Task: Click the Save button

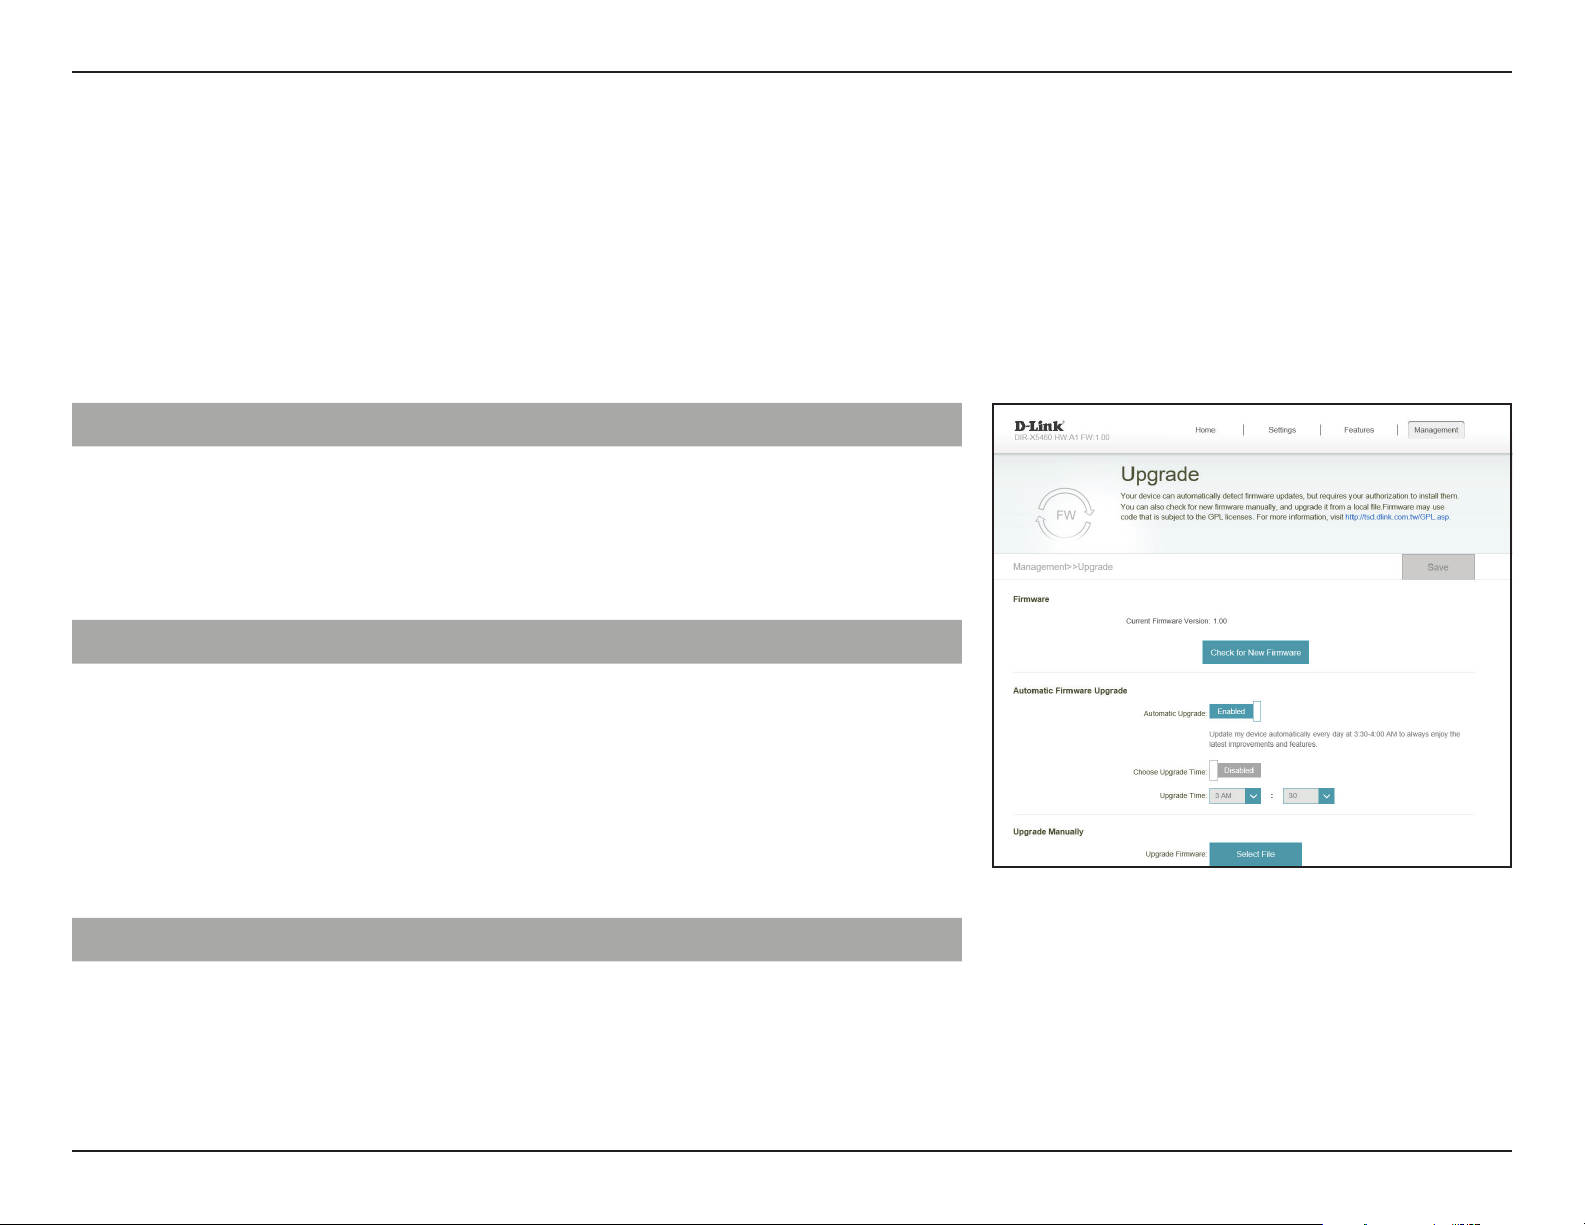Action: pos(1438,567)
